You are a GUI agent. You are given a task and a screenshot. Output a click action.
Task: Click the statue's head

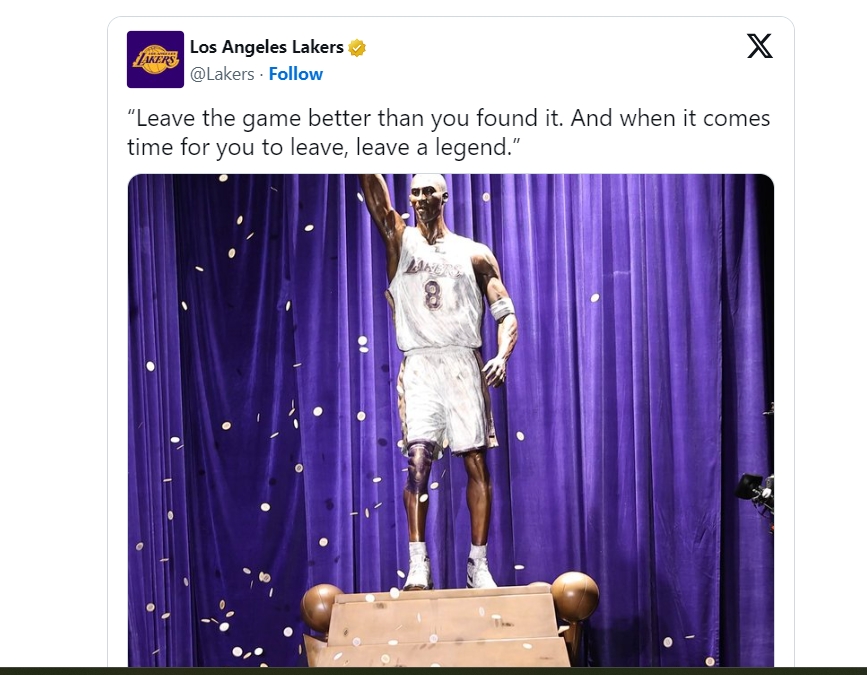(429, 196)
